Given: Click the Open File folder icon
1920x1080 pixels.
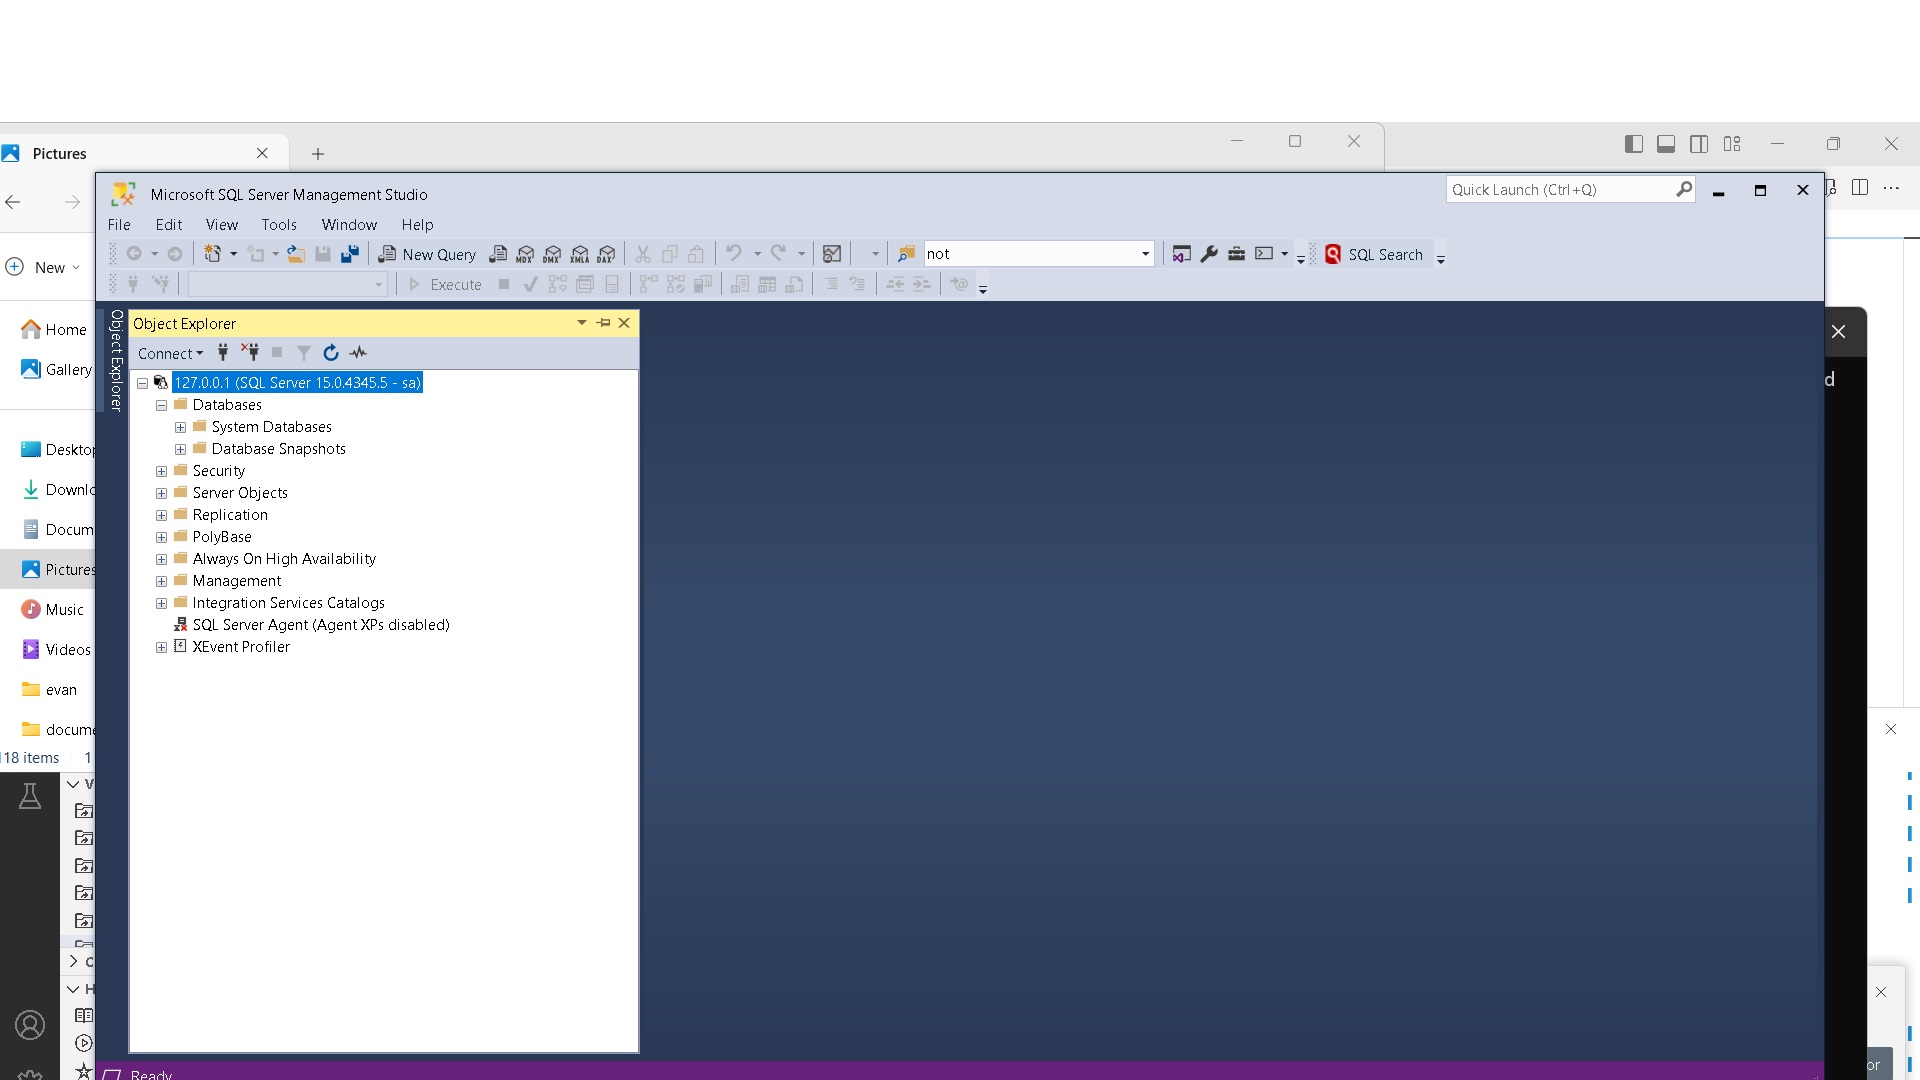Looking at the screenshot, I should [296, 254].
